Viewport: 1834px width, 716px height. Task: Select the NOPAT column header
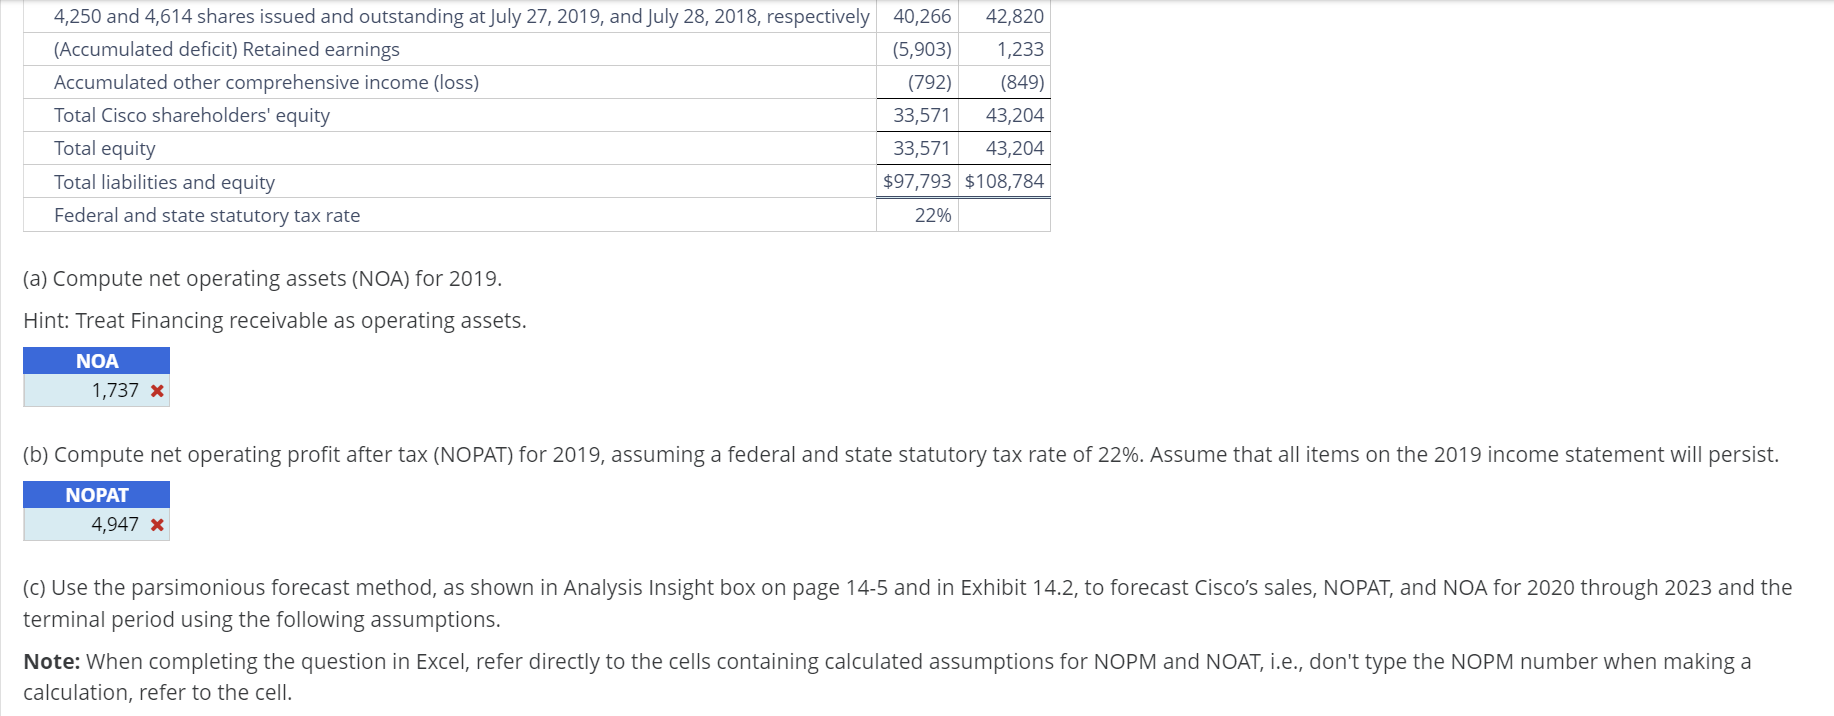tap(96, 495)
